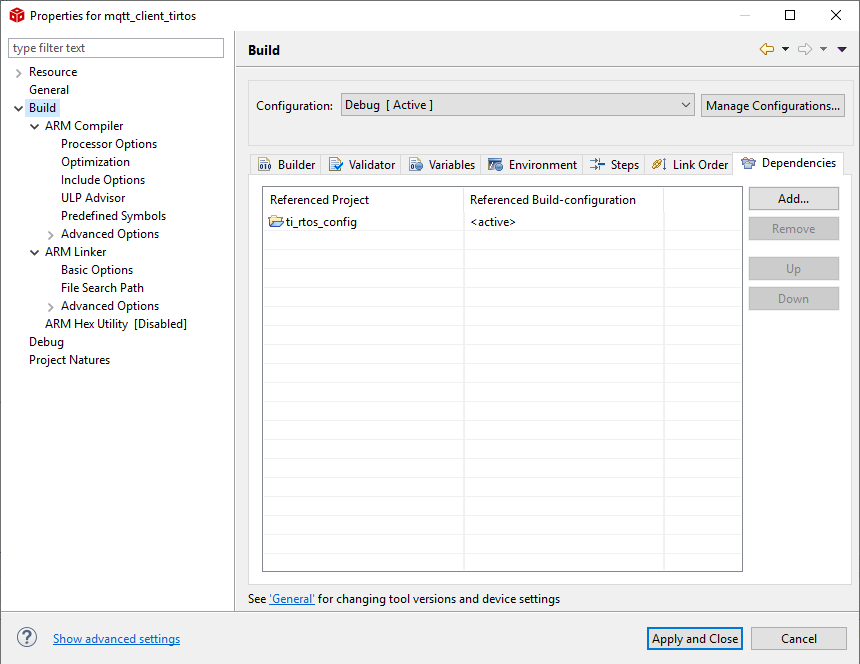Open the view menu triangle icon
The image size is (860, 664).
pyautogui.click(x=842, y=49)
